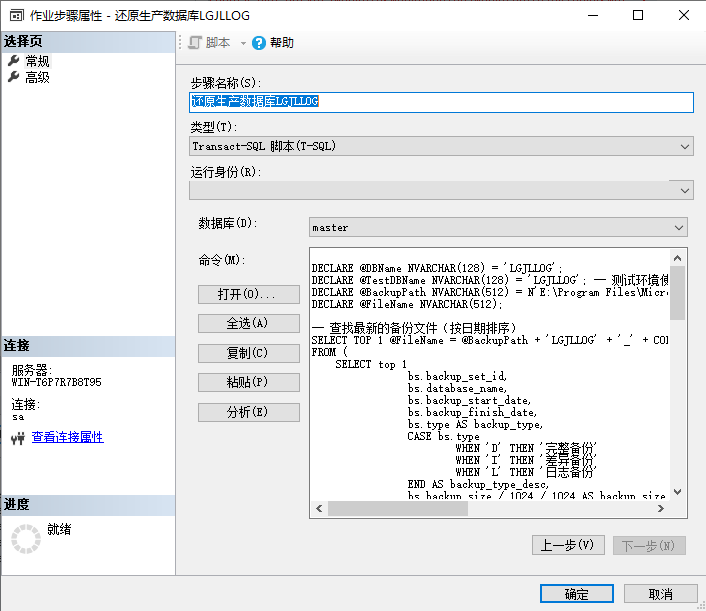The image size is (706, 611).
Task: Click the Open (O)... button
Action: (x=249, y=294)
